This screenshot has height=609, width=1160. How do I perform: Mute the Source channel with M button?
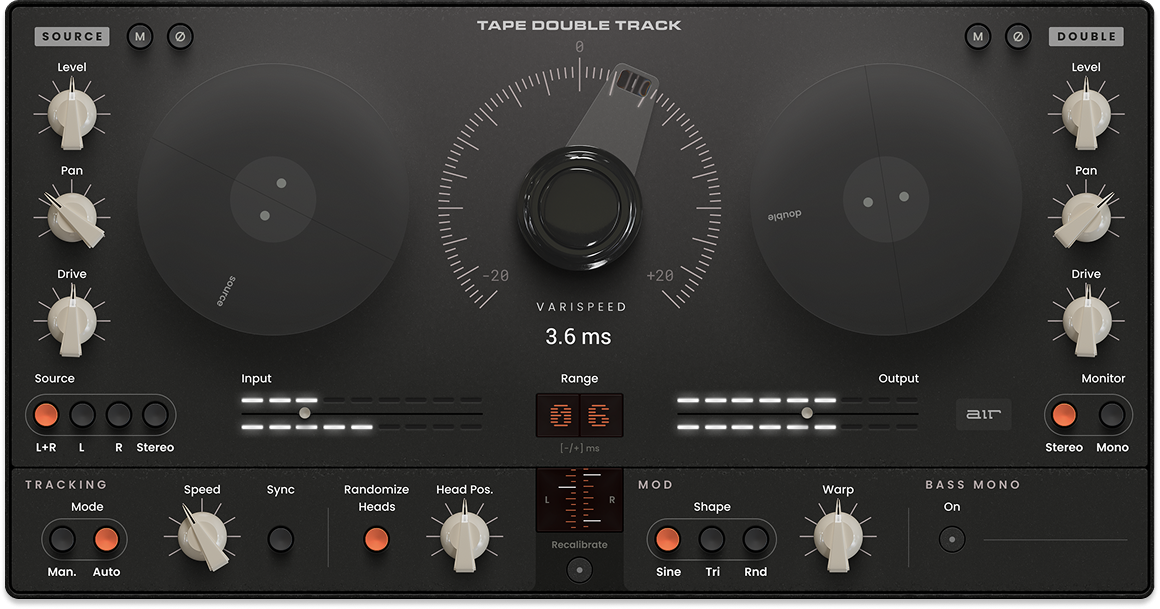pos(140,37)
